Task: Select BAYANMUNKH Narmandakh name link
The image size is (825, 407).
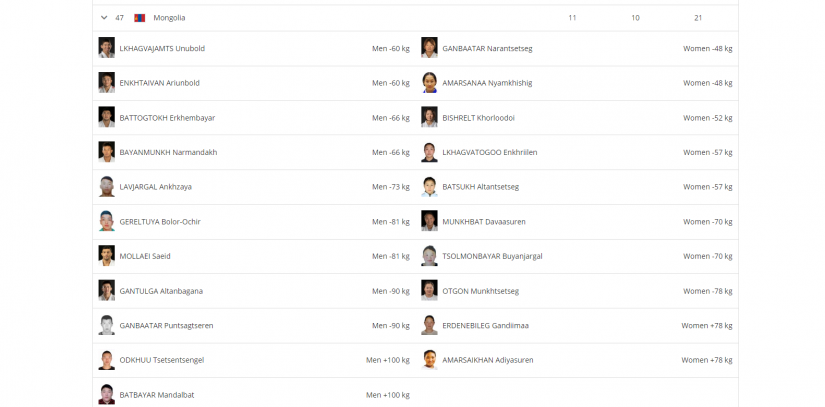Action: point(168,152)
